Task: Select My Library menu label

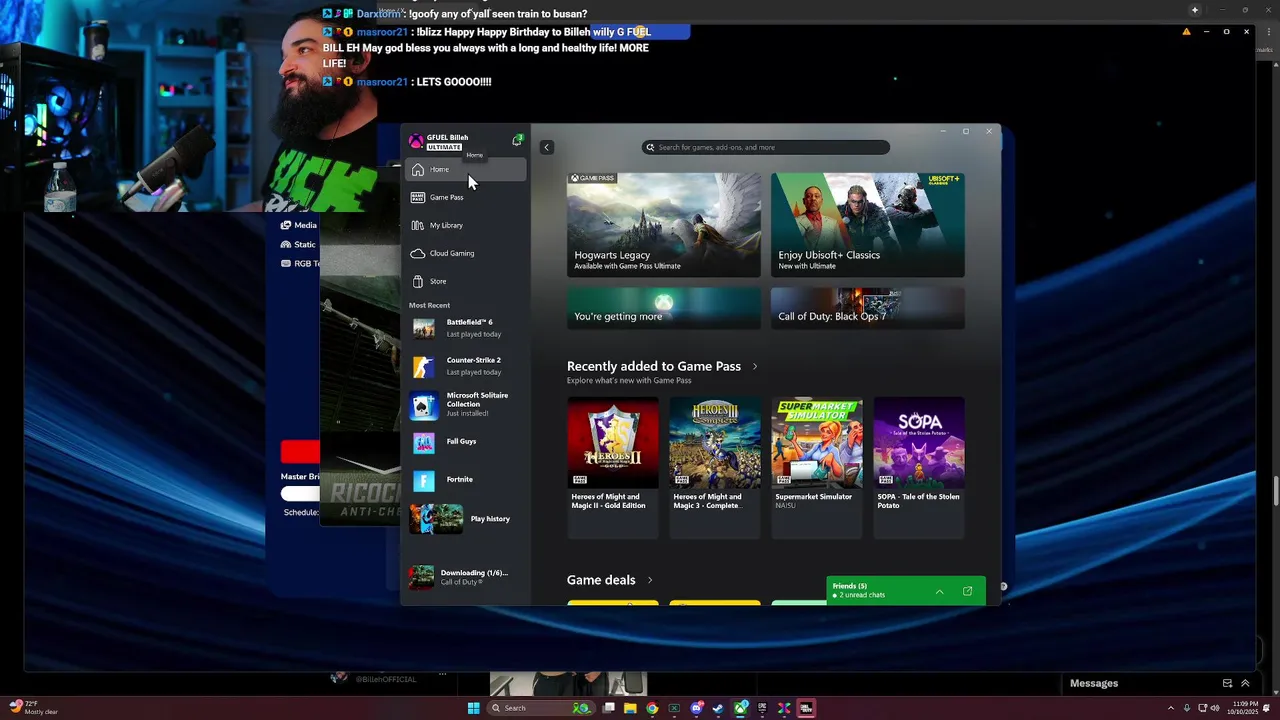Action: (446, 226)
